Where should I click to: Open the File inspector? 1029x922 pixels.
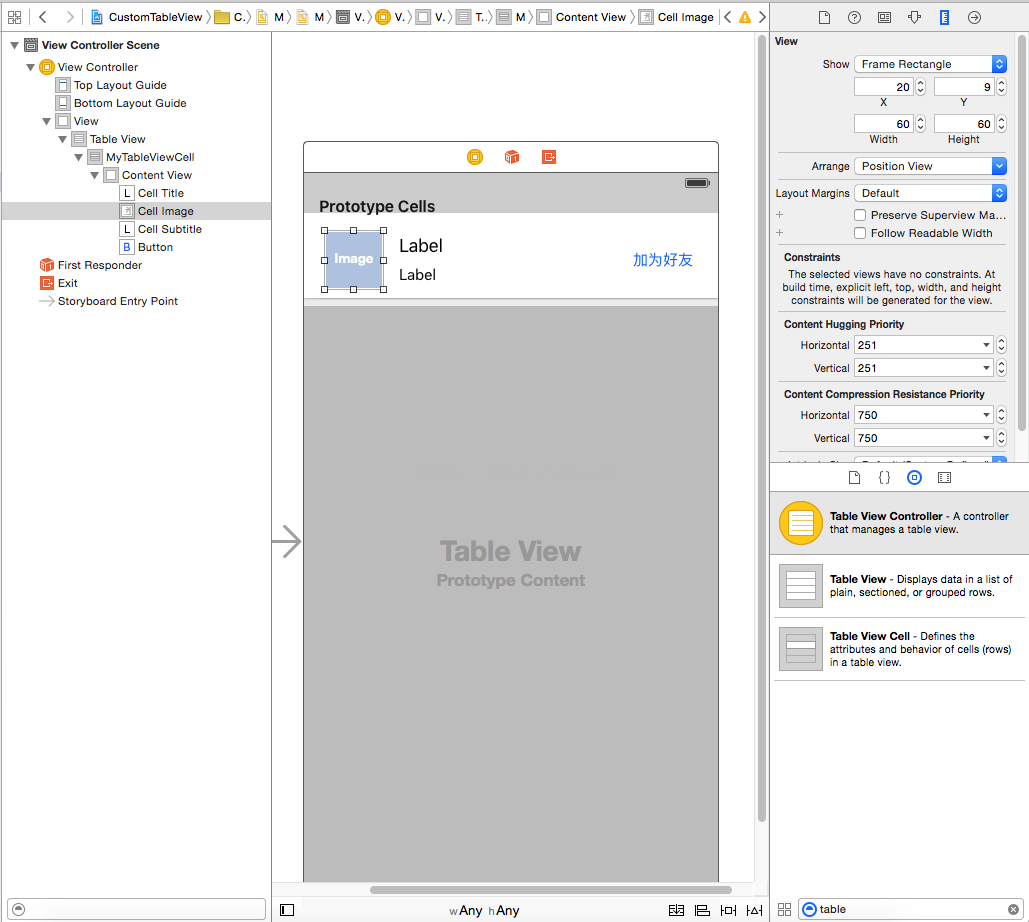[824, 18]
